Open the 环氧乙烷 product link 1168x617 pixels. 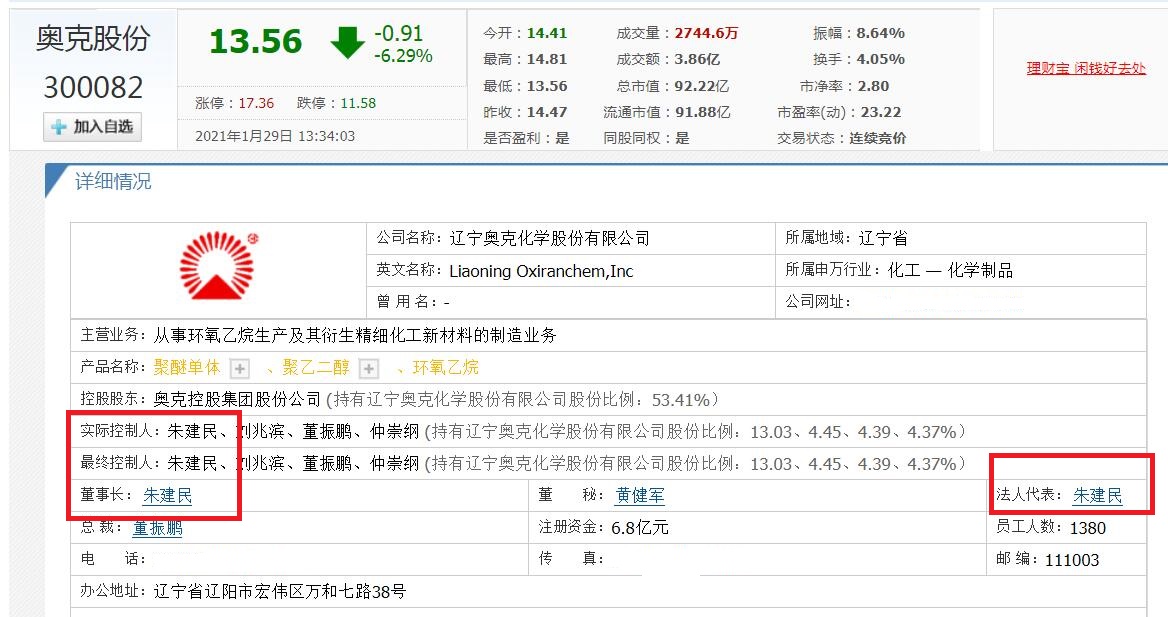pos(445,367)
